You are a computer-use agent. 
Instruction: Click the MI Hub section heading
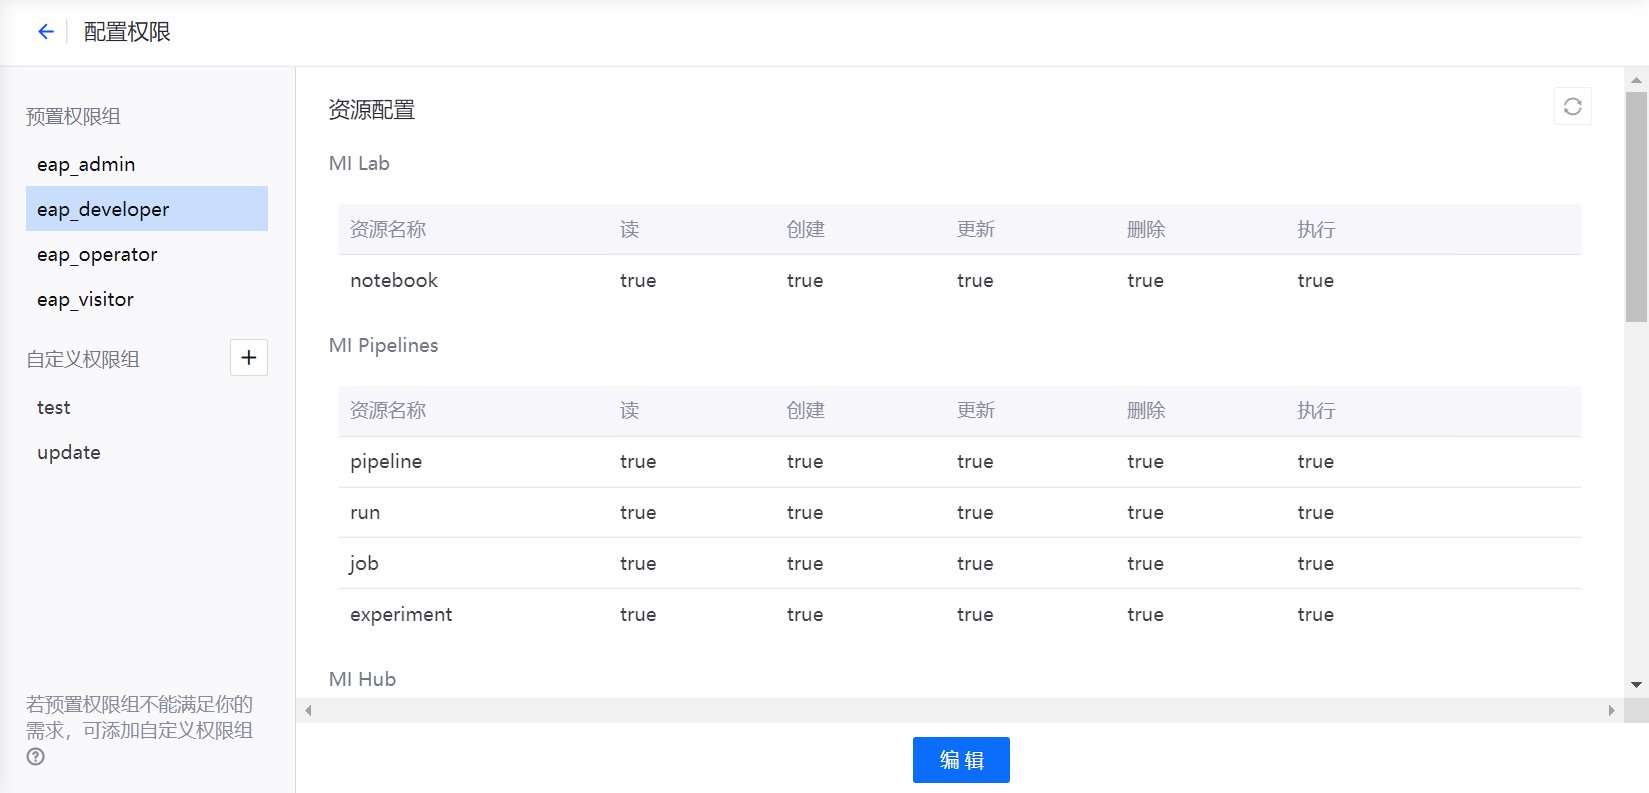click(x=362, y=679)
